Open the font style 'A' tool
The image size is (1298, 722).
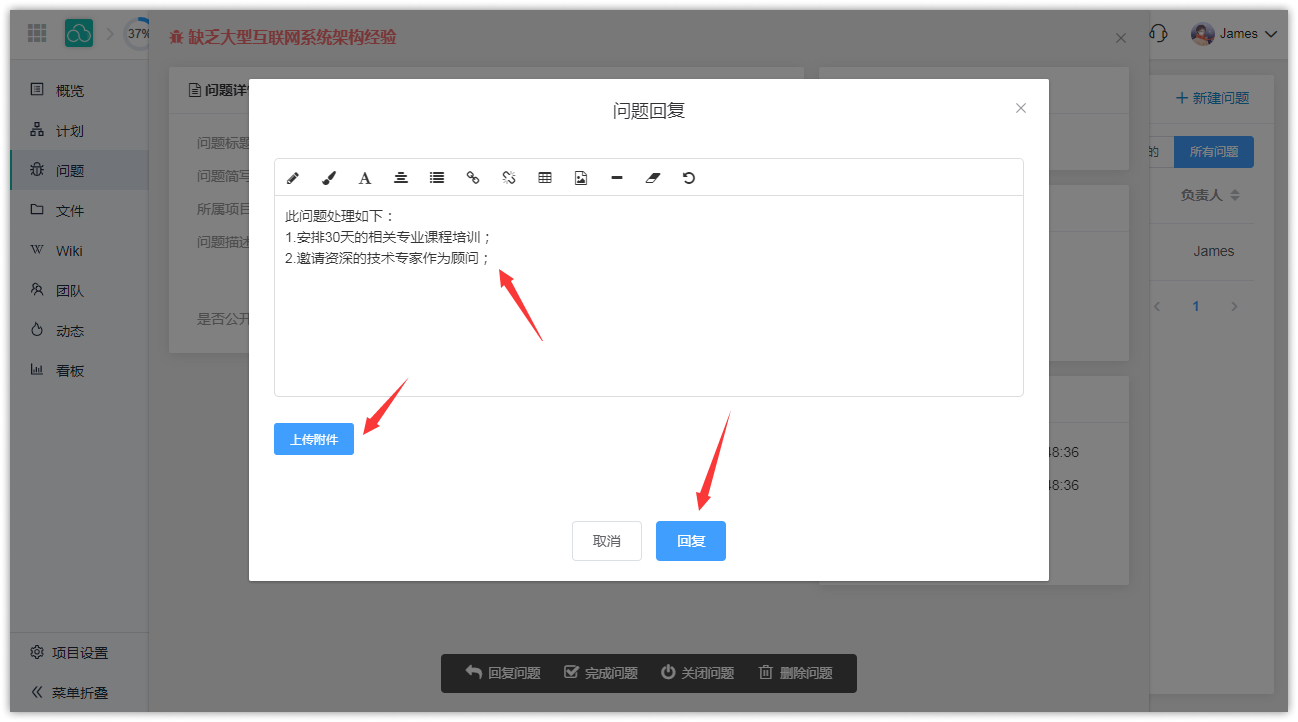click(x=365, y=178)
